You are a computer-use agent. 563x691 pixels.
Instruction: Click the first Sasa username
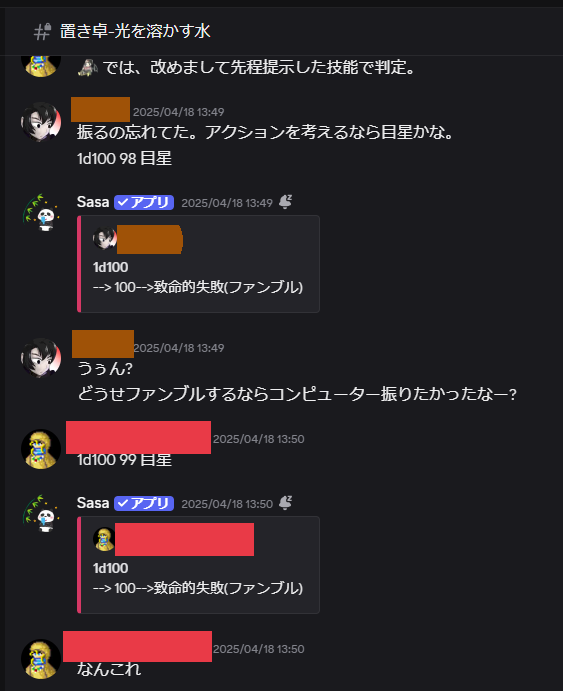point(93,202)
